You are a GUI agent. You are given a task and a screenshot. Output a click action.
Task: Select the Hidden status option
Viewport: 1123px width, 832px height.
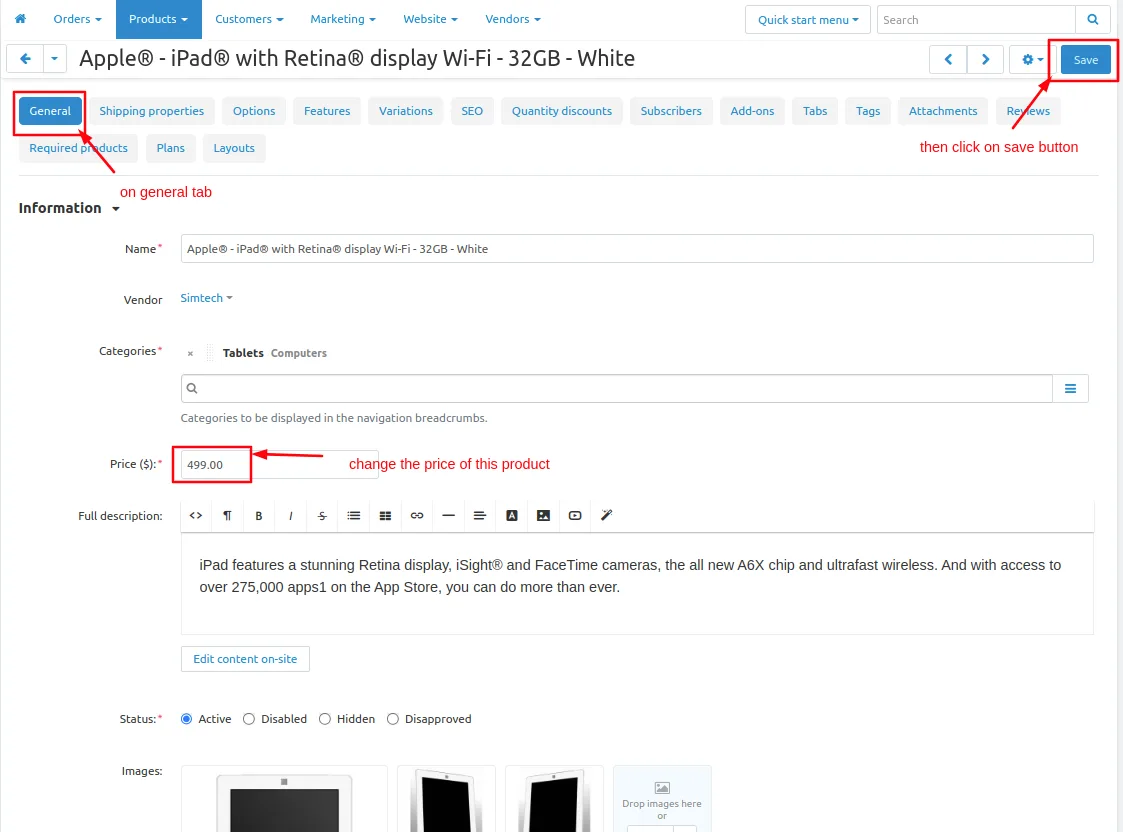[x=324, y=719]
